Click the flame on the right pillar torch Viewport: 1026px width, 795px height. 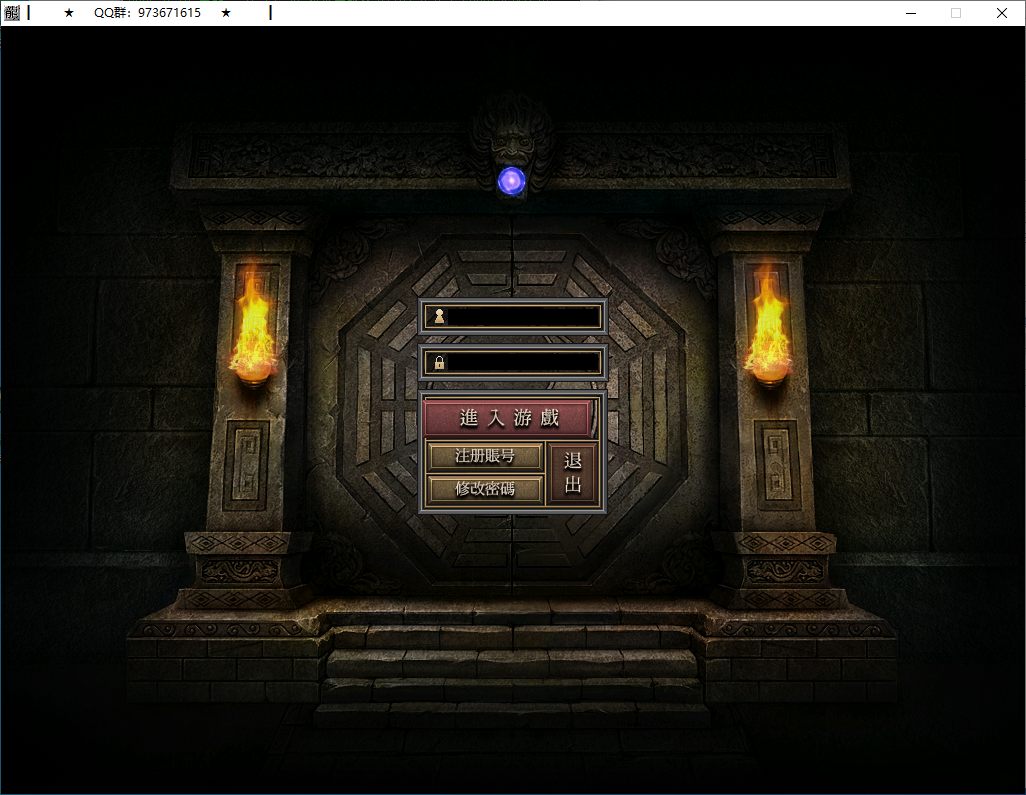(768, 325)
